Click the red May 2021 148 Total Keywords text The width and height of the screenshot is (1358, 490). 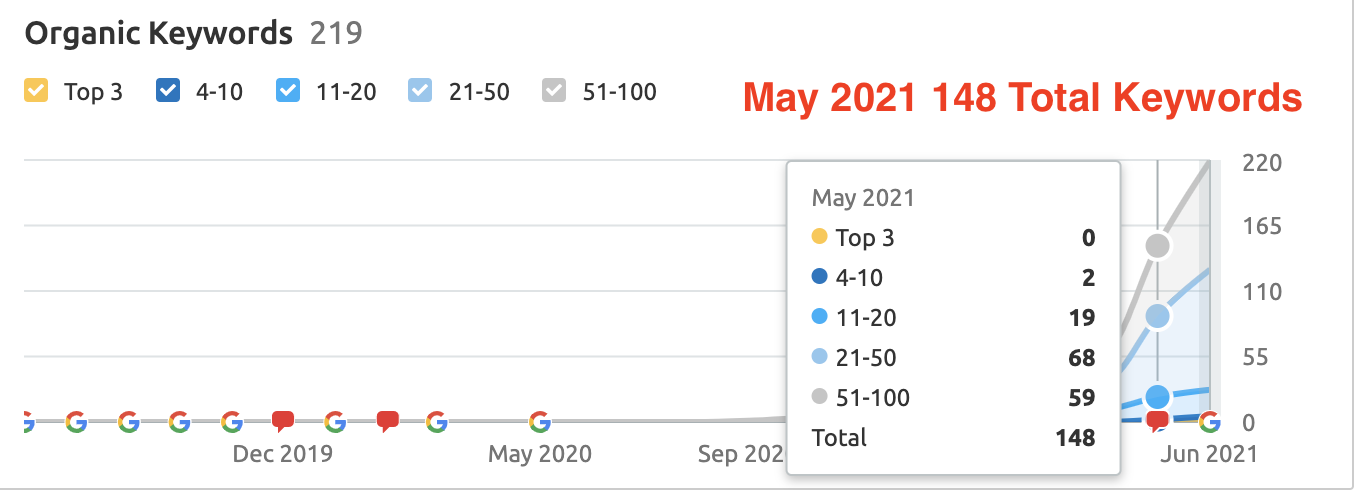[x=1022, y=98]
